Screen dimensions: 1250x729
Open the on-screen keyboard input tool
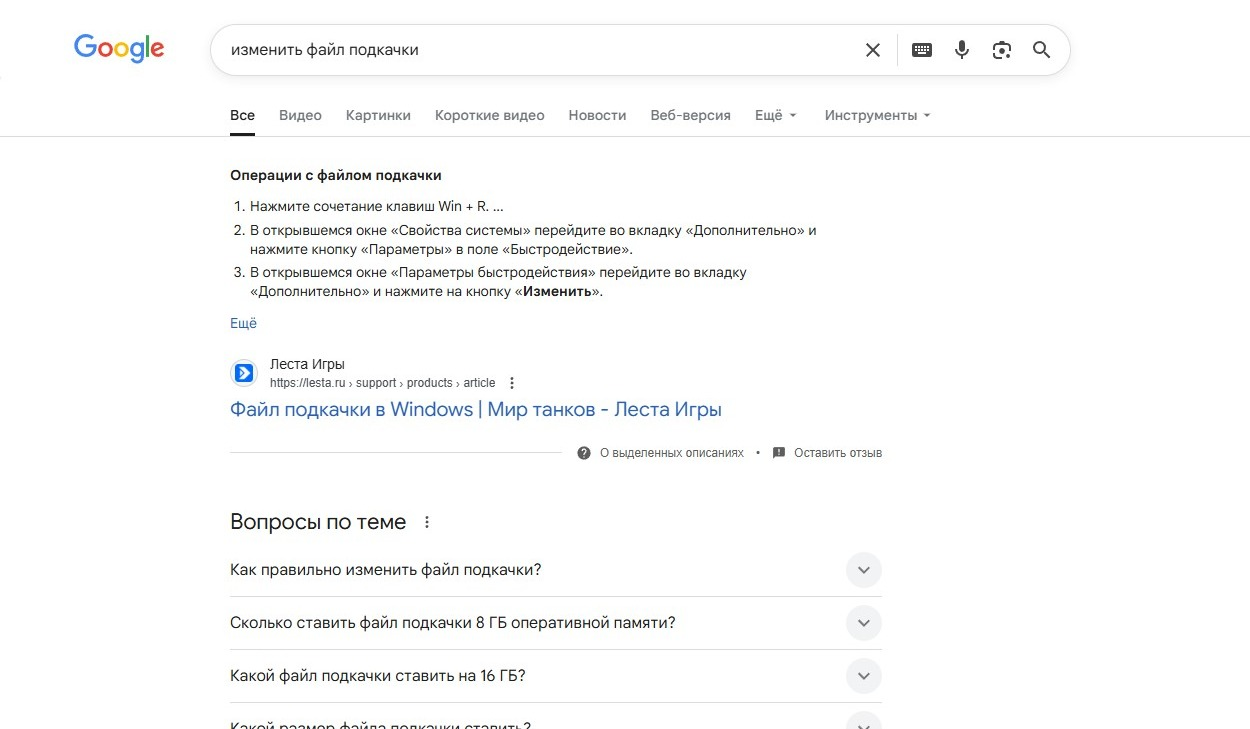922,50
